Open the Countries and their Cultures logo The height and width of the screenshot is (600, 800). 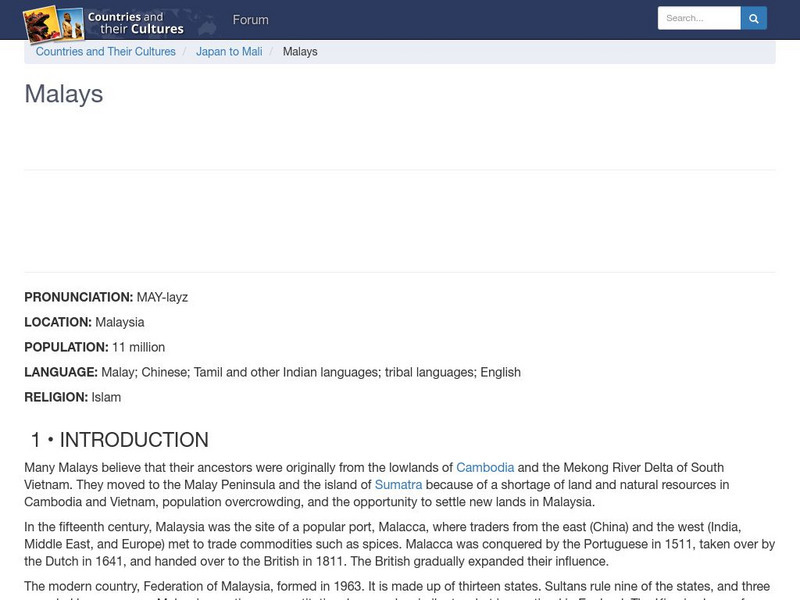click(105, 23)
